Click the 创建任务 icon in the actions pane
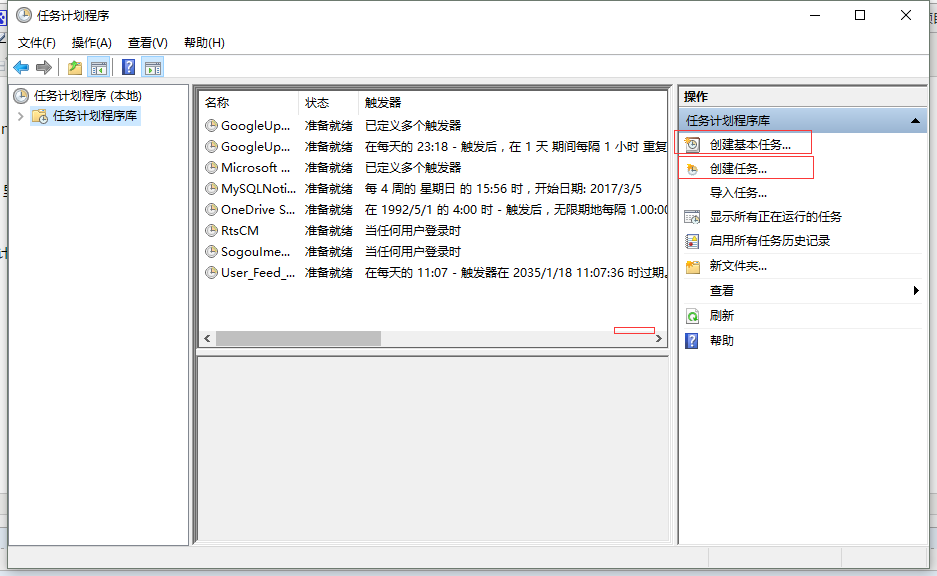937x576 pixels. [x=691, y=167]
